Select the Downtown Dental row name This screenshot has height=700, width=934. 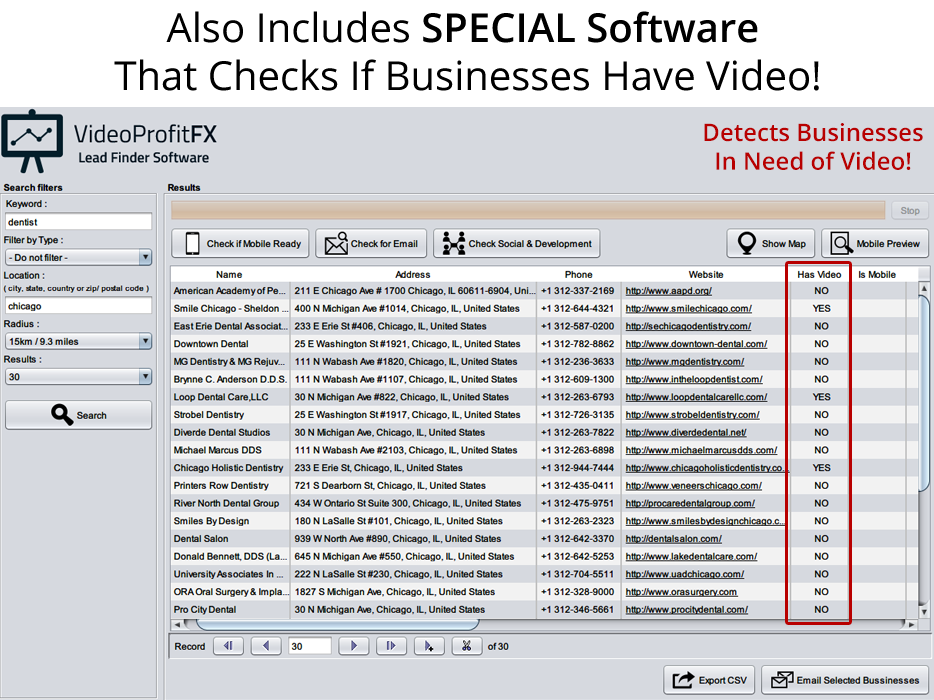click(x=211, y=344)
